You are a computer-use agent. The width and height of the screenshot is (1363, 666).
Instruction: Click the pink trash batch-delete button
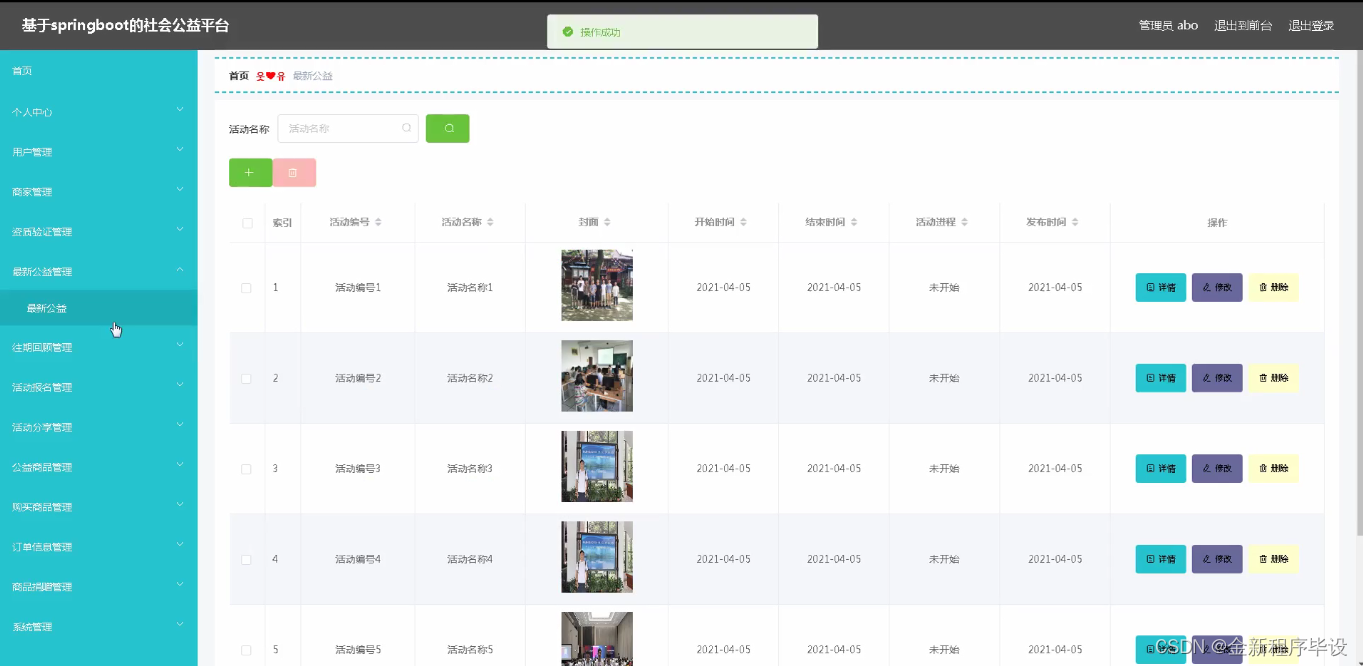[294, 172]
